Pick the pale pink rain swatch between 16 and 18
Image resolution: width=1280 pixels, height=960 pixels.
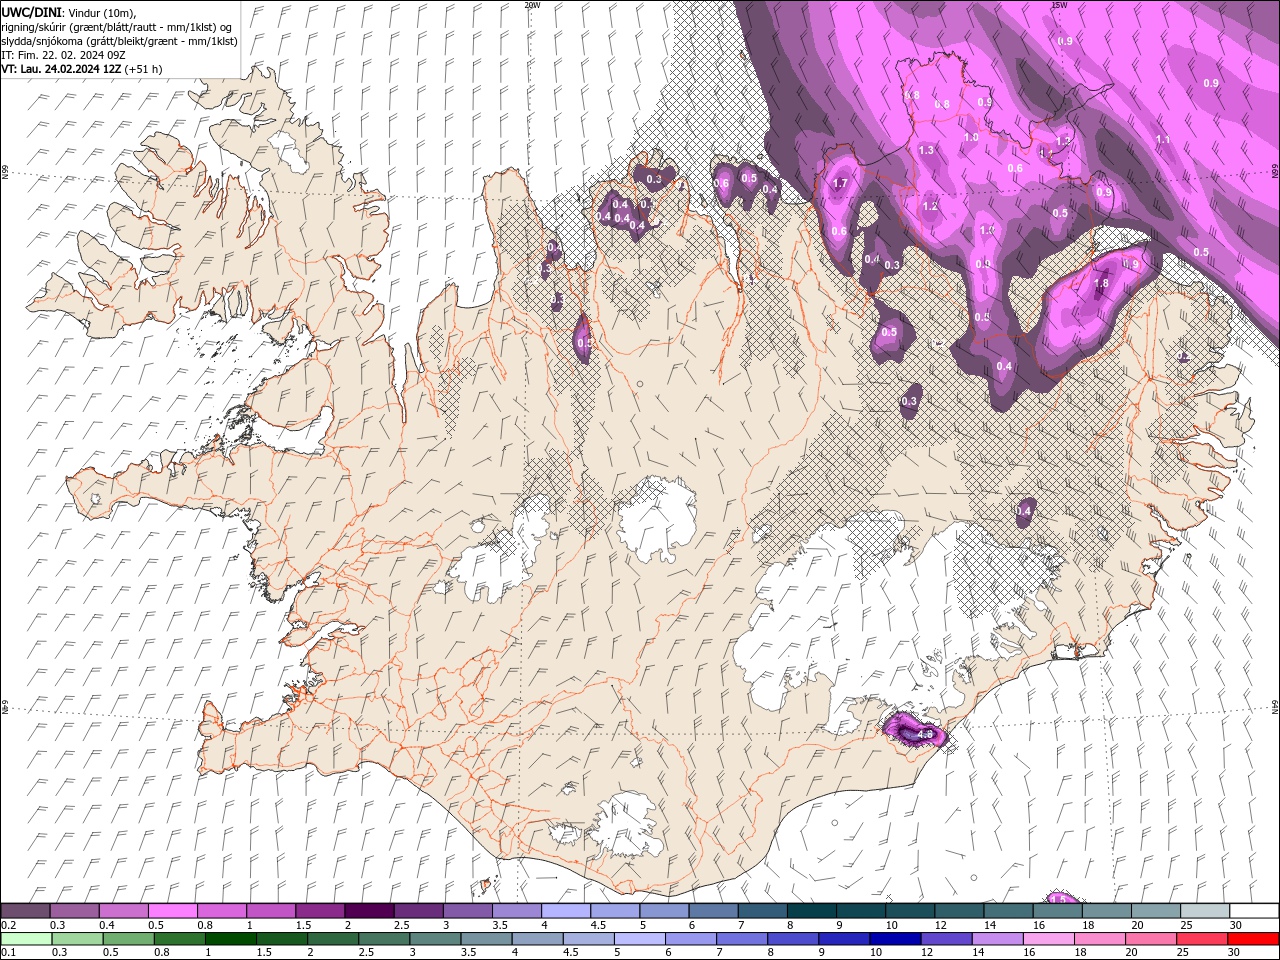1048,939
